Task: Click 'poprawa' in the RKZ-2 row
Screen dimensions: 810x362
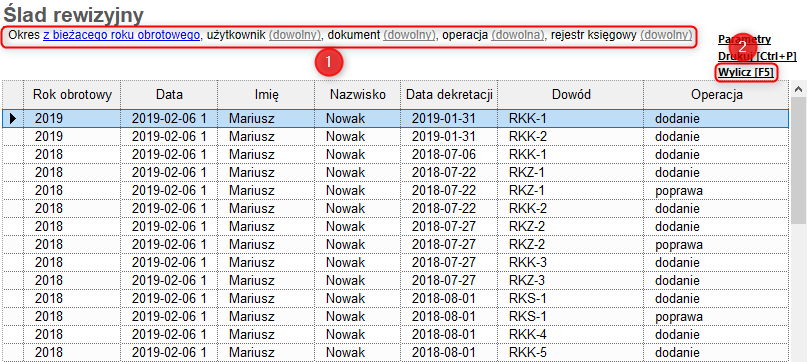Action: [716, 244]
